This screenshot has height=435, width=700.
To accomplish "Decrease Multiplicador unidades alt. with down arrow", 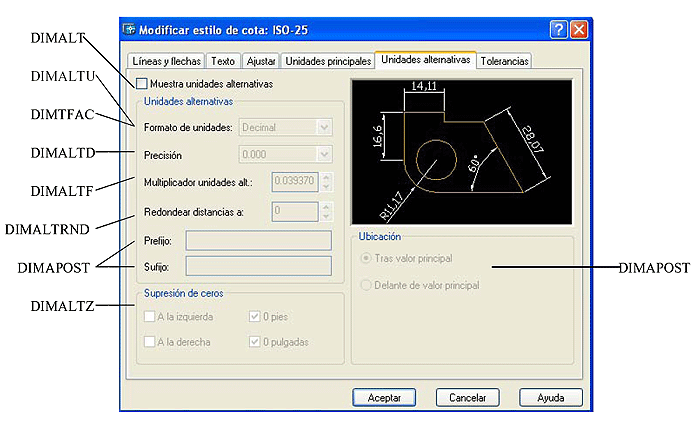I will pos(326,187).
